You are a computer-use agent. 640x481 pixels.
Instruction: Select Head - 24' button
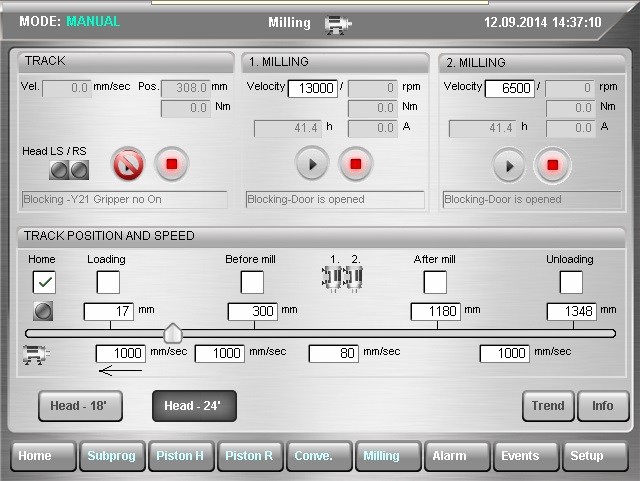194,406
